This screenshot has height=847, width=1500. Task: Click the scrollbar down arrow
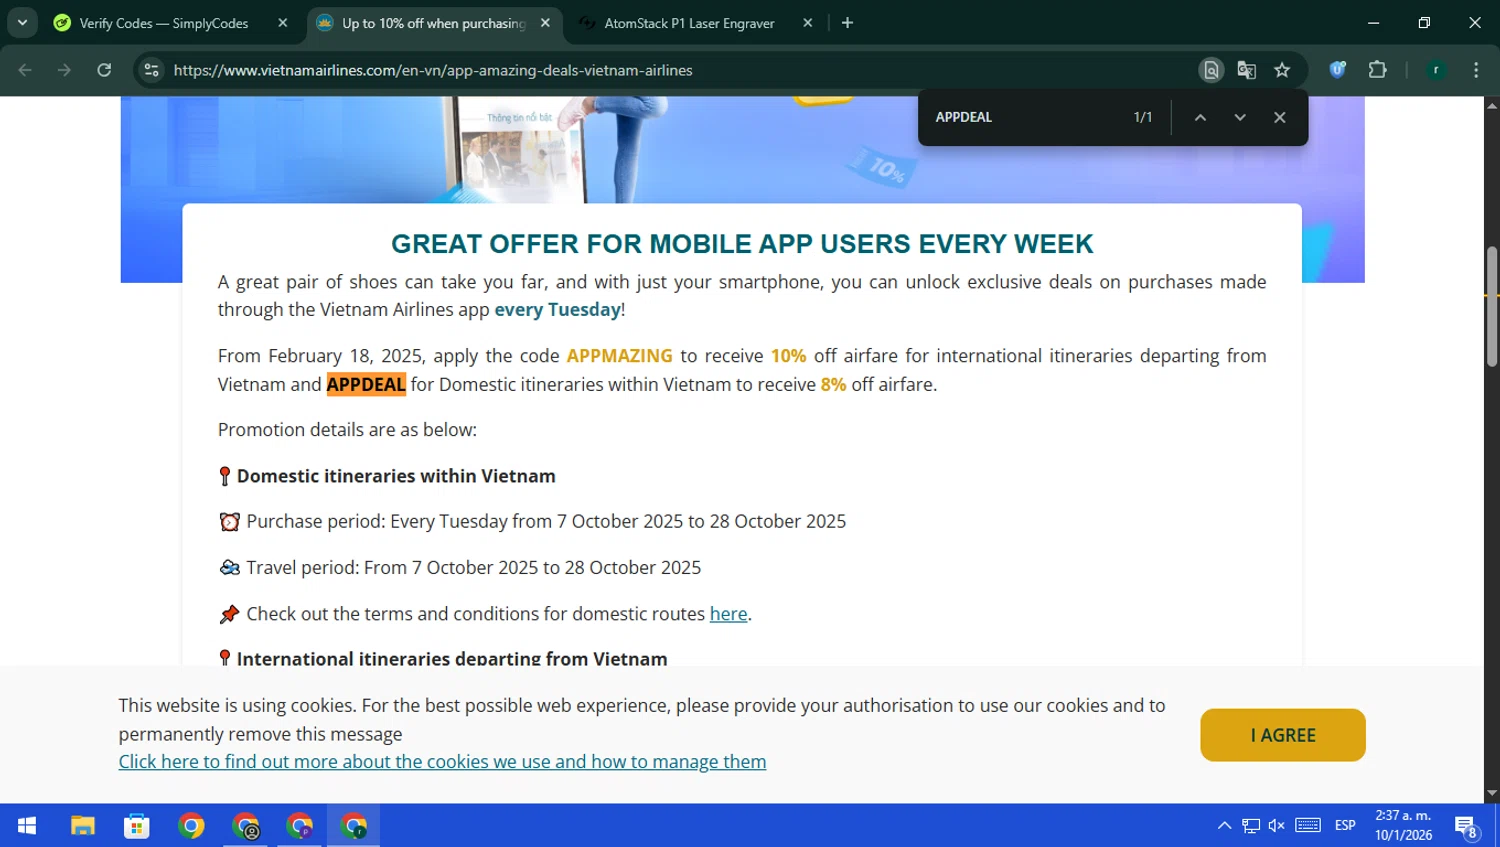tap(1492, 793)
